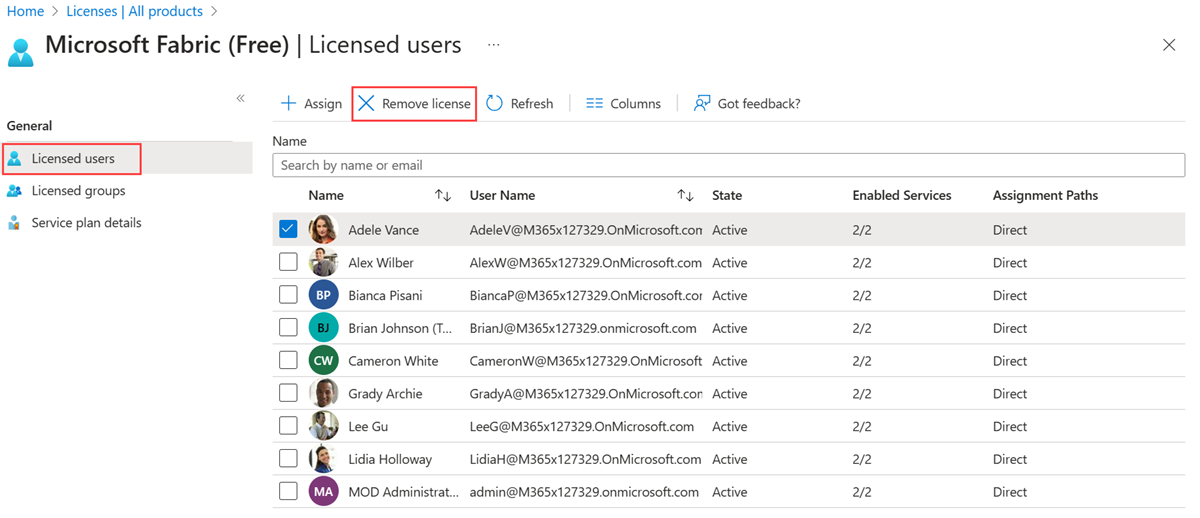1200x518 pixels.
Task: Sort by User Name column arrows
Action: point(685,196)
